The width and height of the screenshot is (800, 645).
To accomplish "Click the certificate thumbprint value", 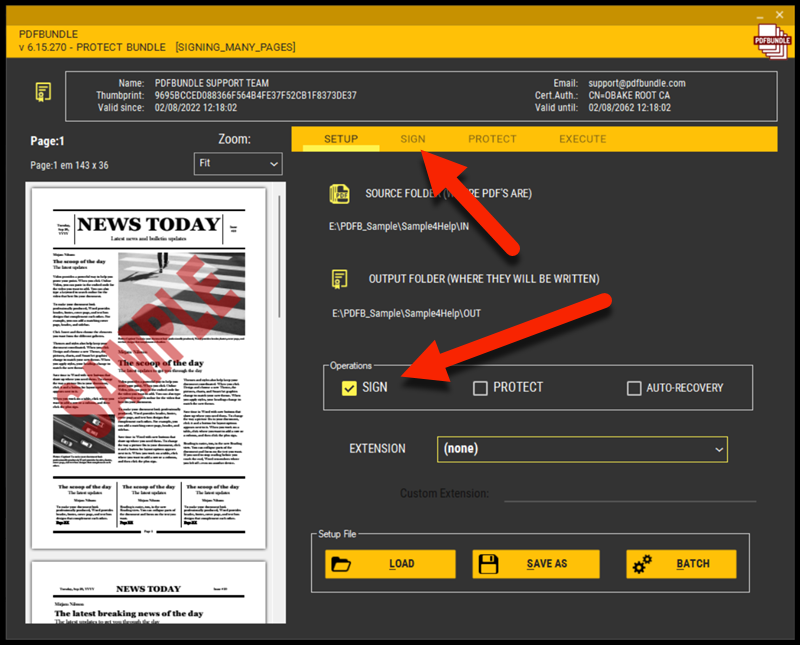I will click(x=256, y=95).
